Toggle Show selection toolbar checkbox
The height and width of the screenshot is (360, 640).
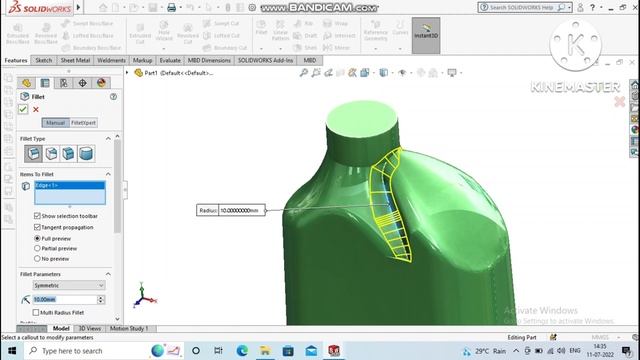pos(37,216)
